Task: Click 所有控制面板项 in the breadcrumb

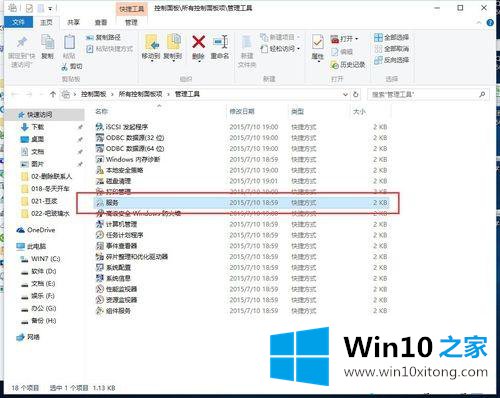Action: coord(140,94)
